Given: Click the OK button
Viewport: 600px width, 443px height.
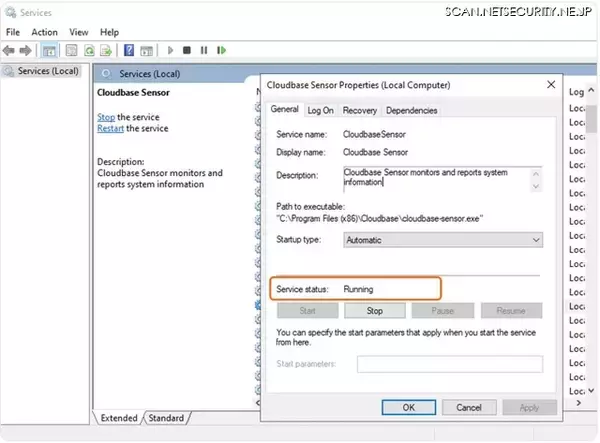Looking at the screenshot, I should [409, 407].
